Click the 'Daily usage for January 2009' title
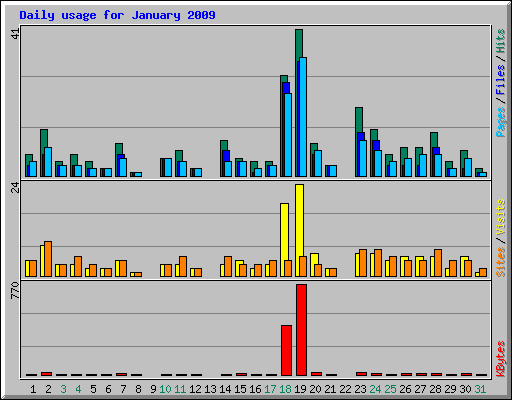512x400 pixels. 117,16
